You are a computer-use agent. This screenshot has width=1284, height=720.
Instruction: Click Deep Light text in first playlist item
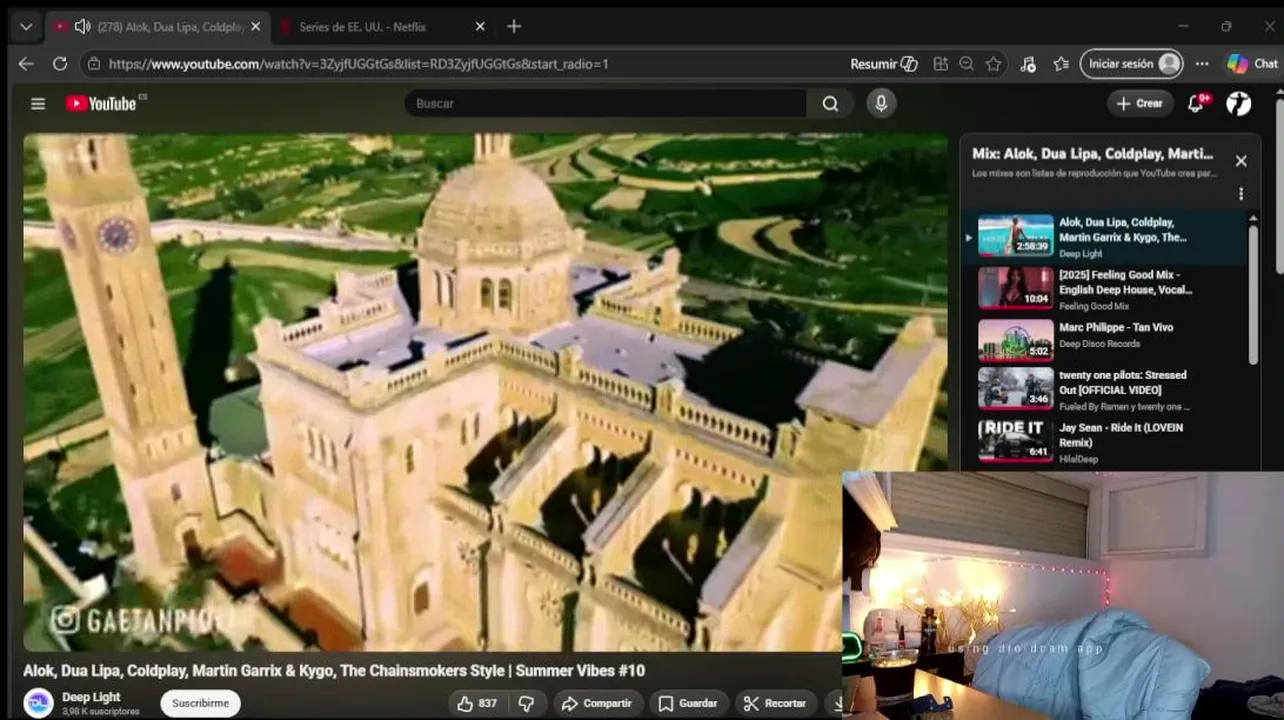pos(1080,254)
